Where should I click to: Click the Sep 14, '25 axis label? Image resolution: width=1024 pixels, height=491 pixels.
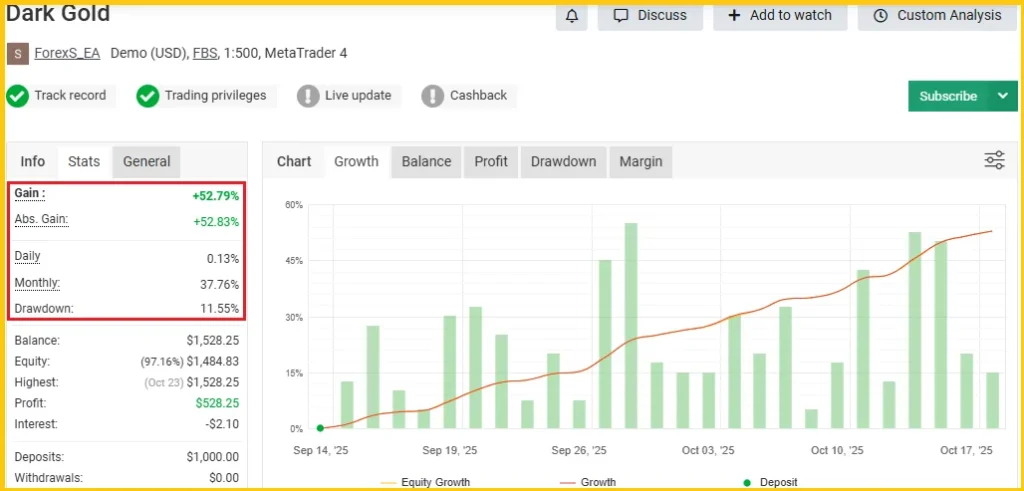321,451
